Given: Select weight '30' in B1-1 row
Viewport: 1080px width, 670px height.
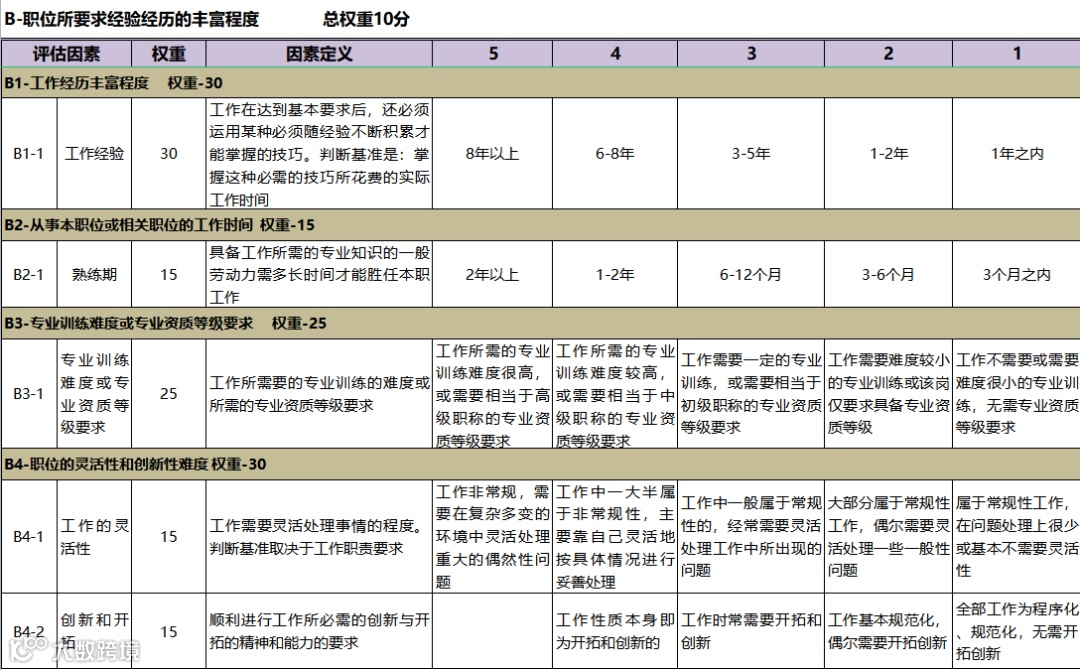Looking at the screenshot, I should click(x=169, y=154).
